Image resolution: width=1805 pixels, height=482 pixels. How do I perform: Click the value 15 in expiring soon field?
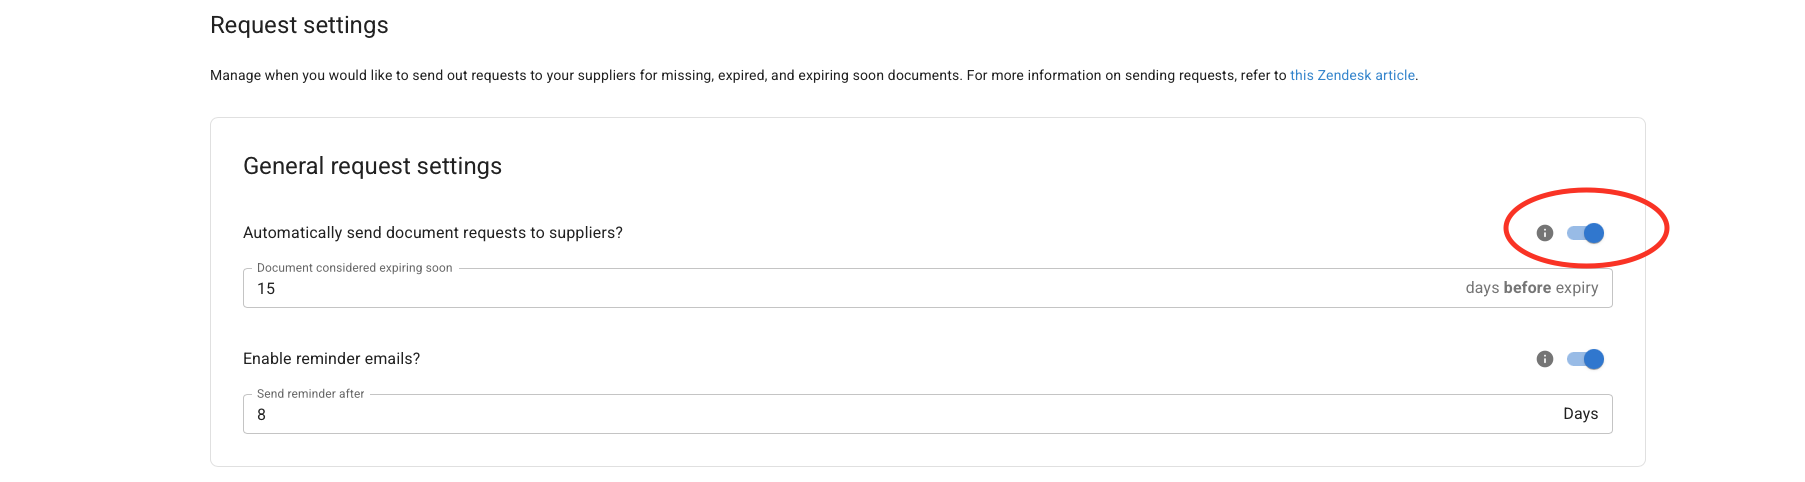(266, 289)
